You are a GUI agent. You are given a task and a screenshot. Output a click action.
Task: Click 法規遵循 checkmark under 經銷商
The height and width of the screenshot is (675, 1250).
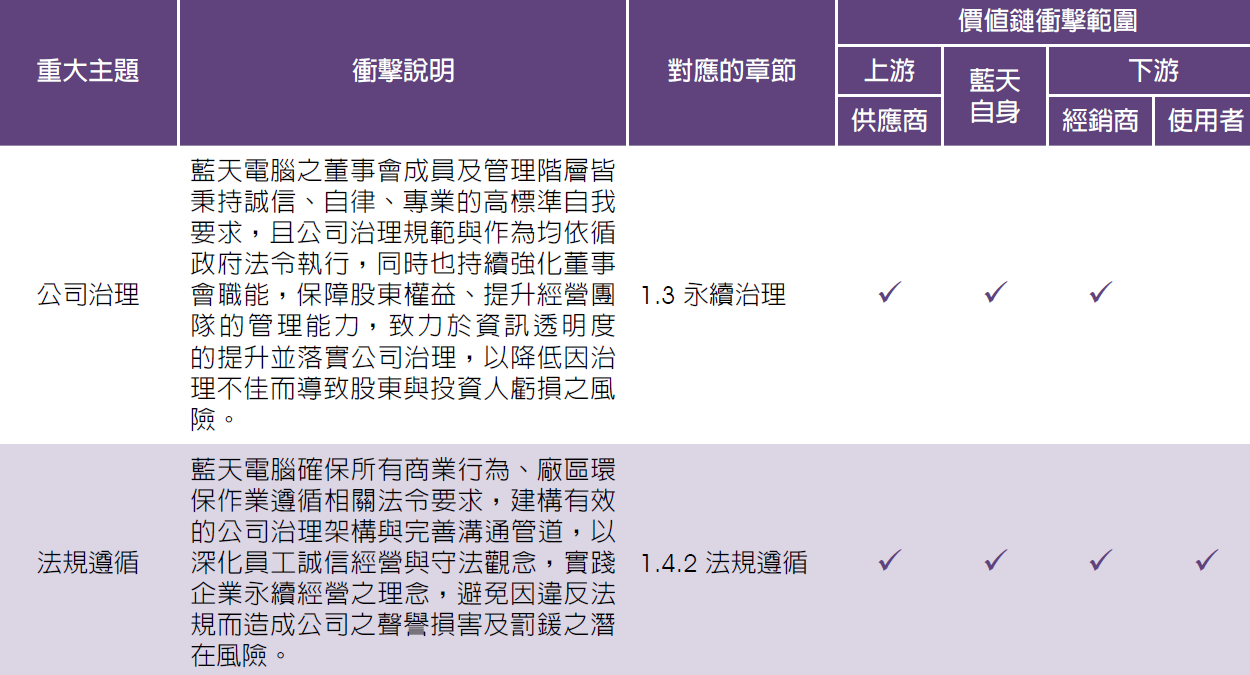coord(1101,560)
